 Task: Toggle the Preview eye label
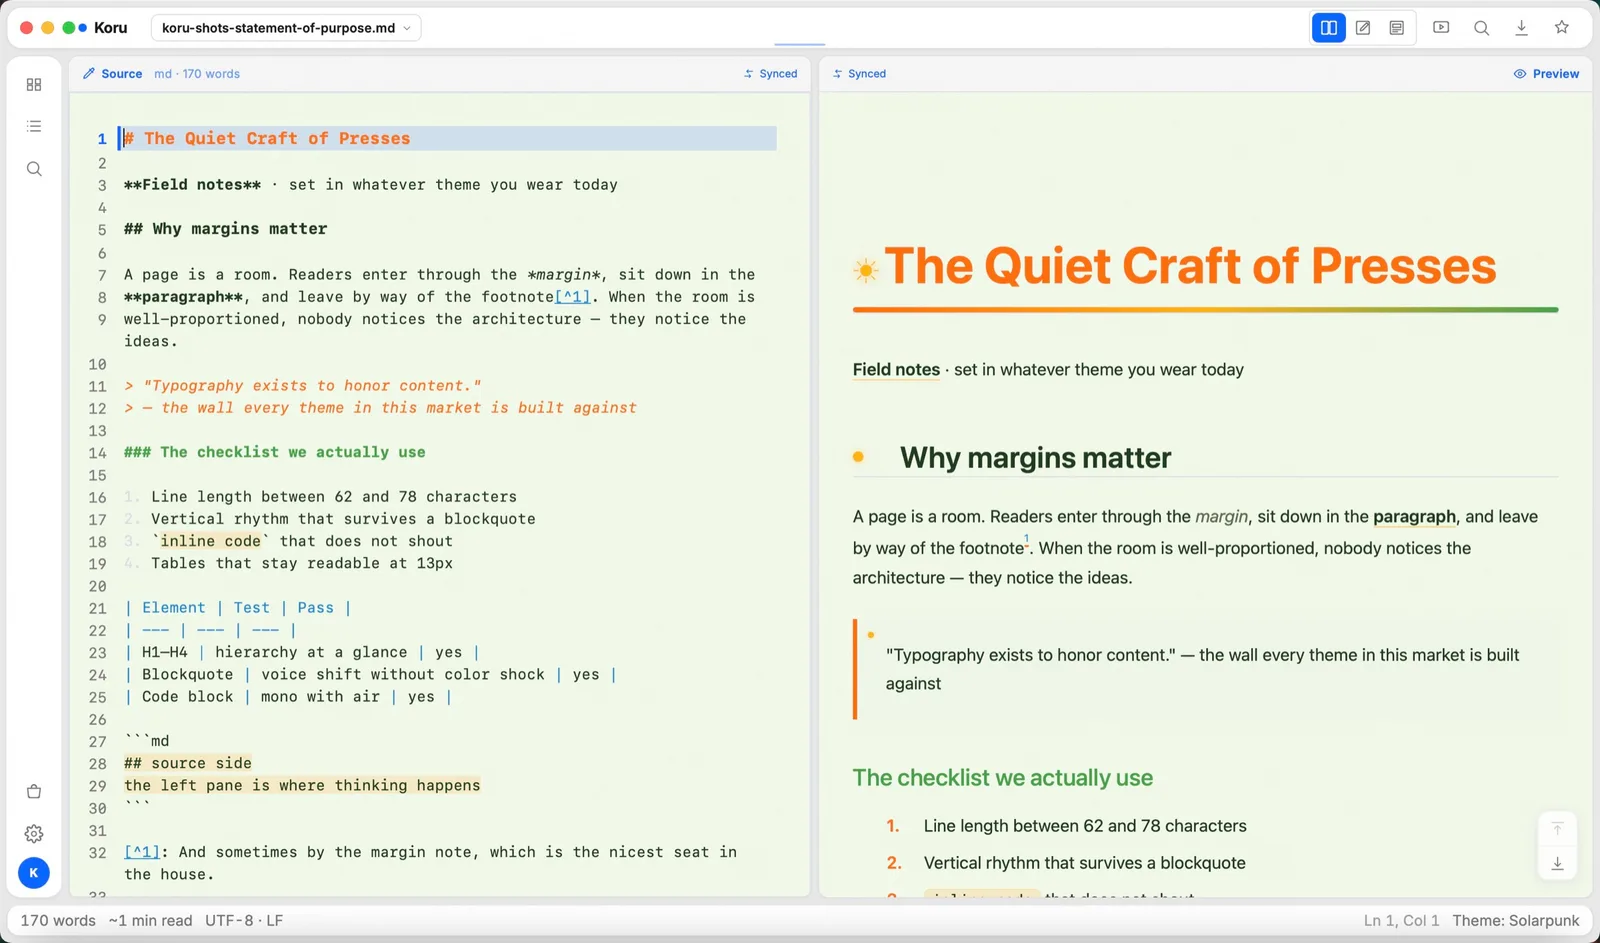pos(1546,74)
